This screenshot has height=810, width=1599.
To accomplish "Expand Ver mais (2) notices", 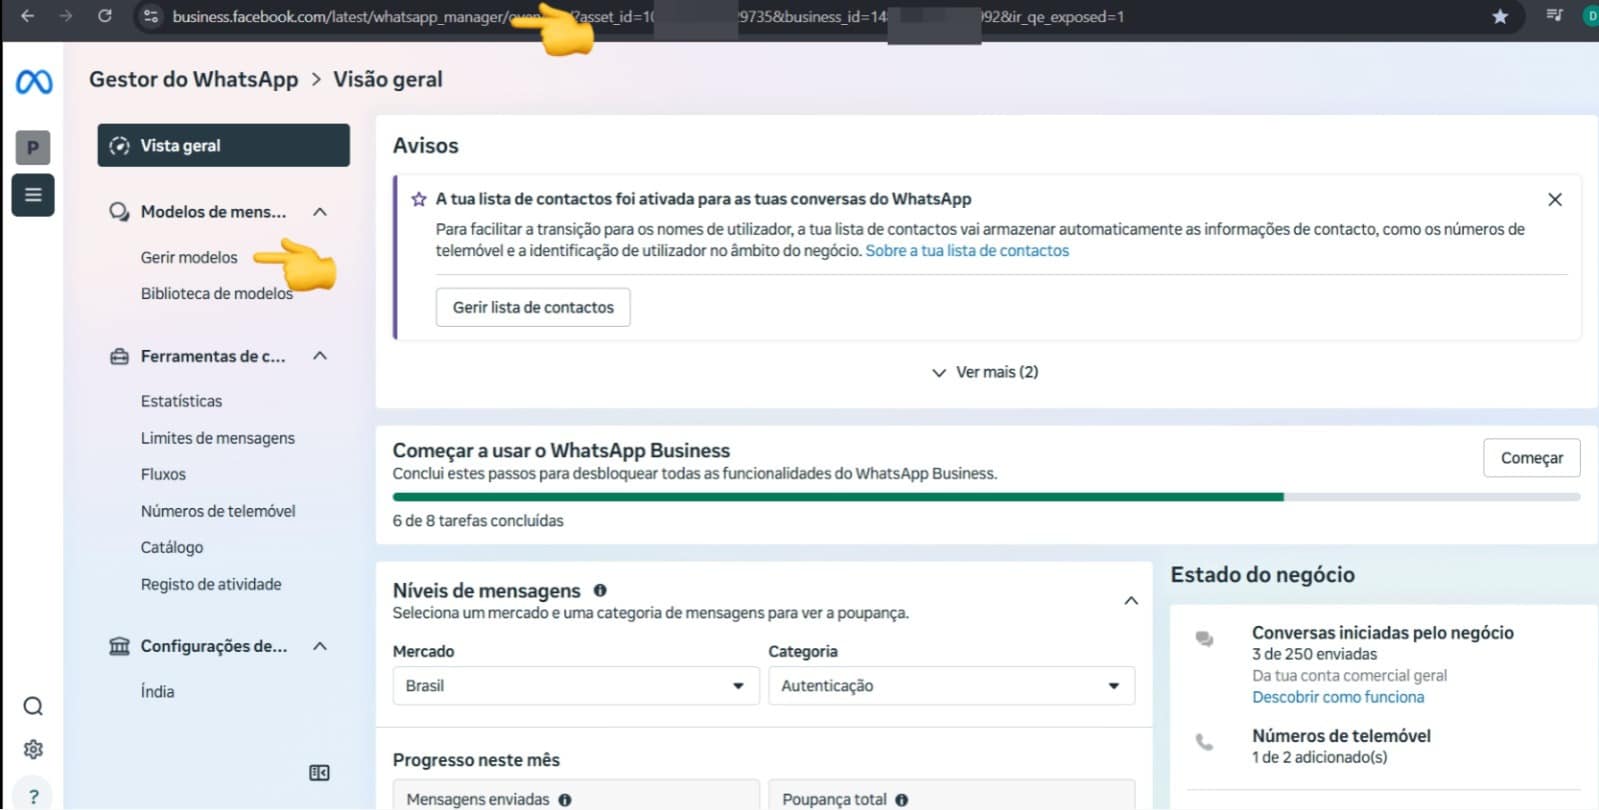I will [x=985, y=372].
